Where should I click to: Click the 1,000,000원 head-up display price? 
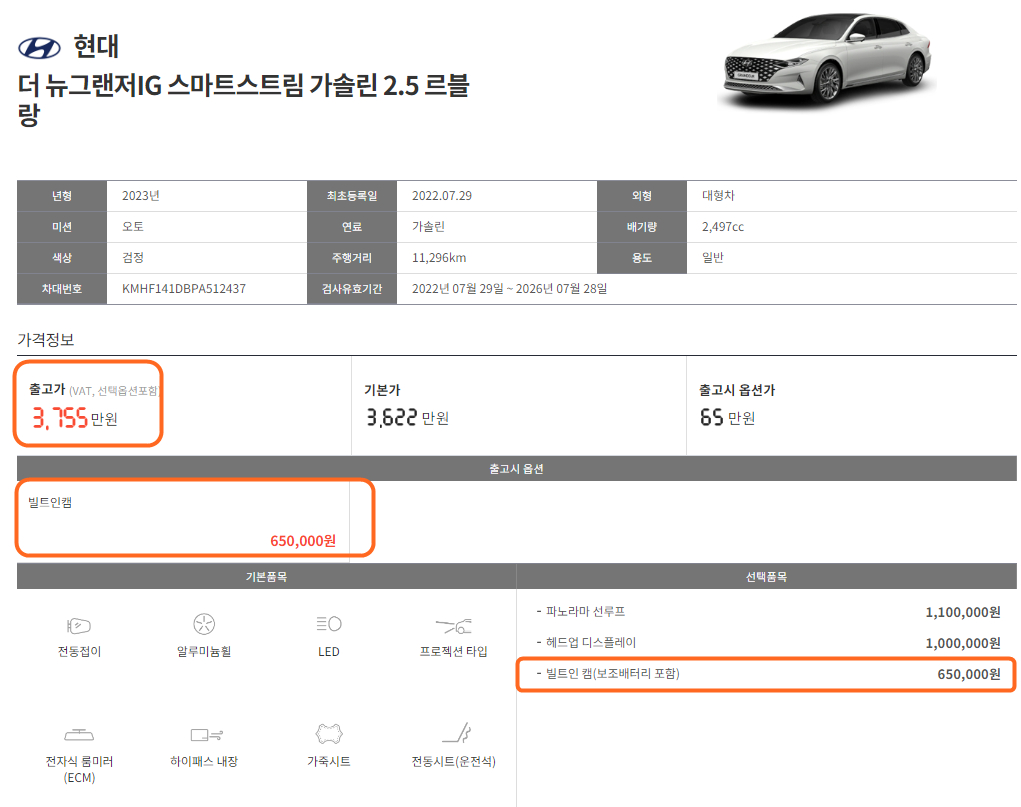tap(963, 644)
